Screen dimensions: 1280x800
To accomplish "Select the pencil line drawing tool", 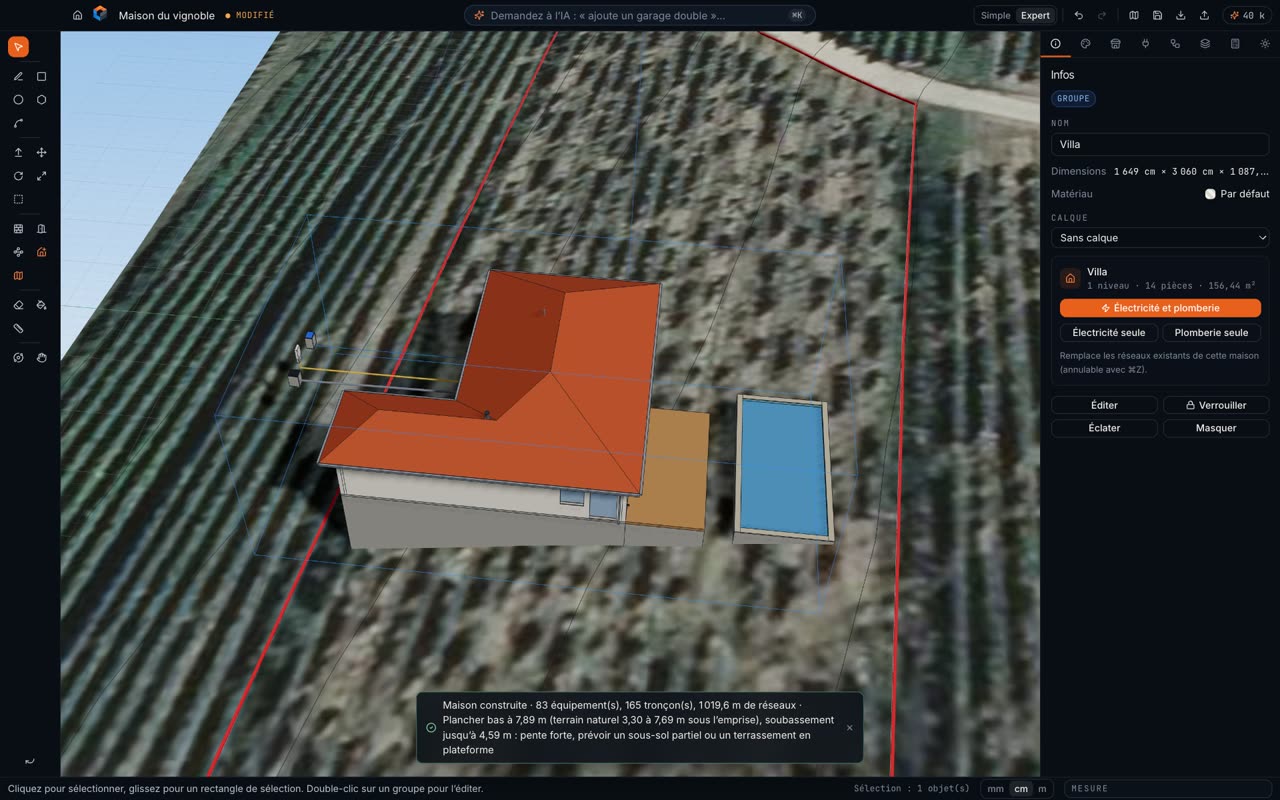I will coord(18,76).
